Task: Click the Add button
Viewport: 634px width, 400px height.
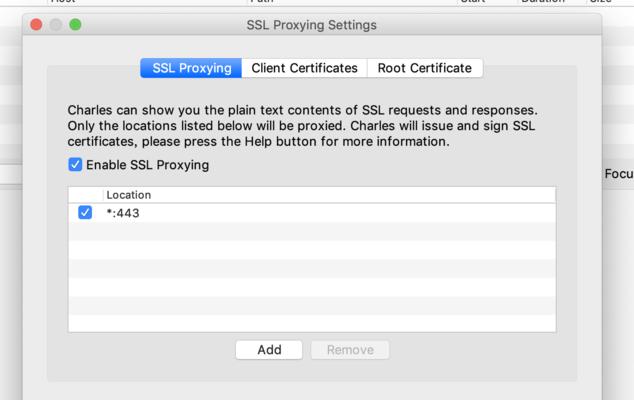Action: (269, 350)
